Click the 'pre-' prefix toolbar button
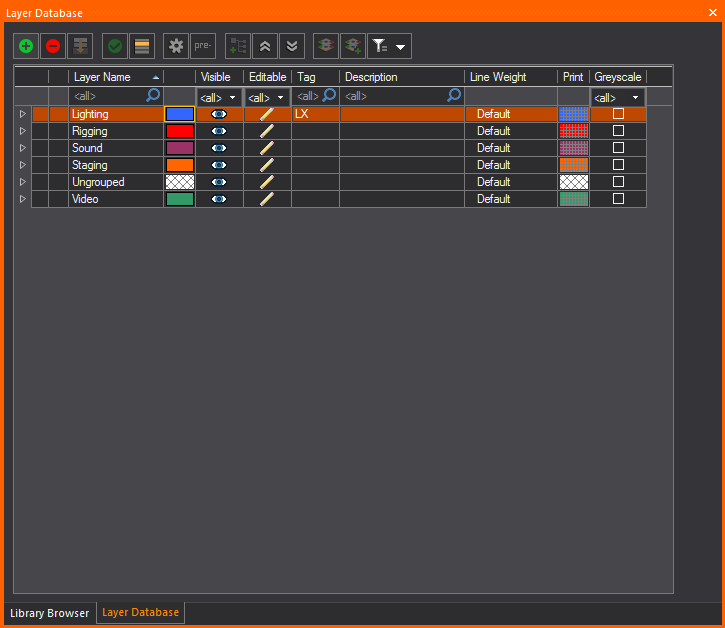This screenshot has height=628, width=725. tap(203, 46)
